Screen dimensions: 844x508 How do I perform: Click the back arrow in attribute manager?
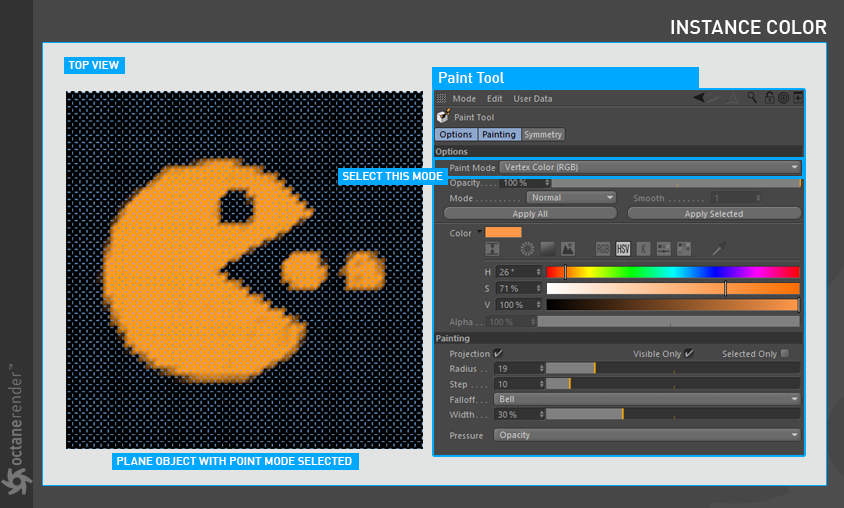click(x=699, y=97)
